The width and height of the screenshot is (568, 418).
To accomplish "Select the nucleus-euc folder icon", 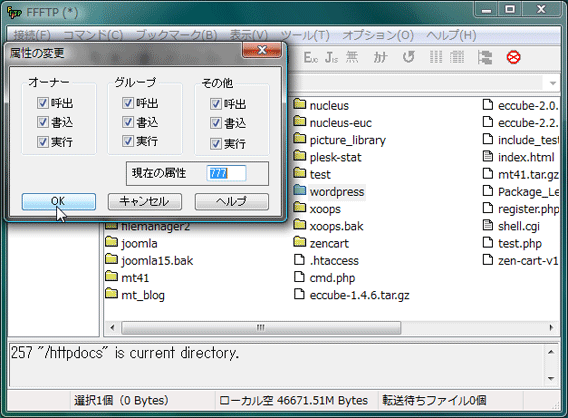I will pos(300,121).
